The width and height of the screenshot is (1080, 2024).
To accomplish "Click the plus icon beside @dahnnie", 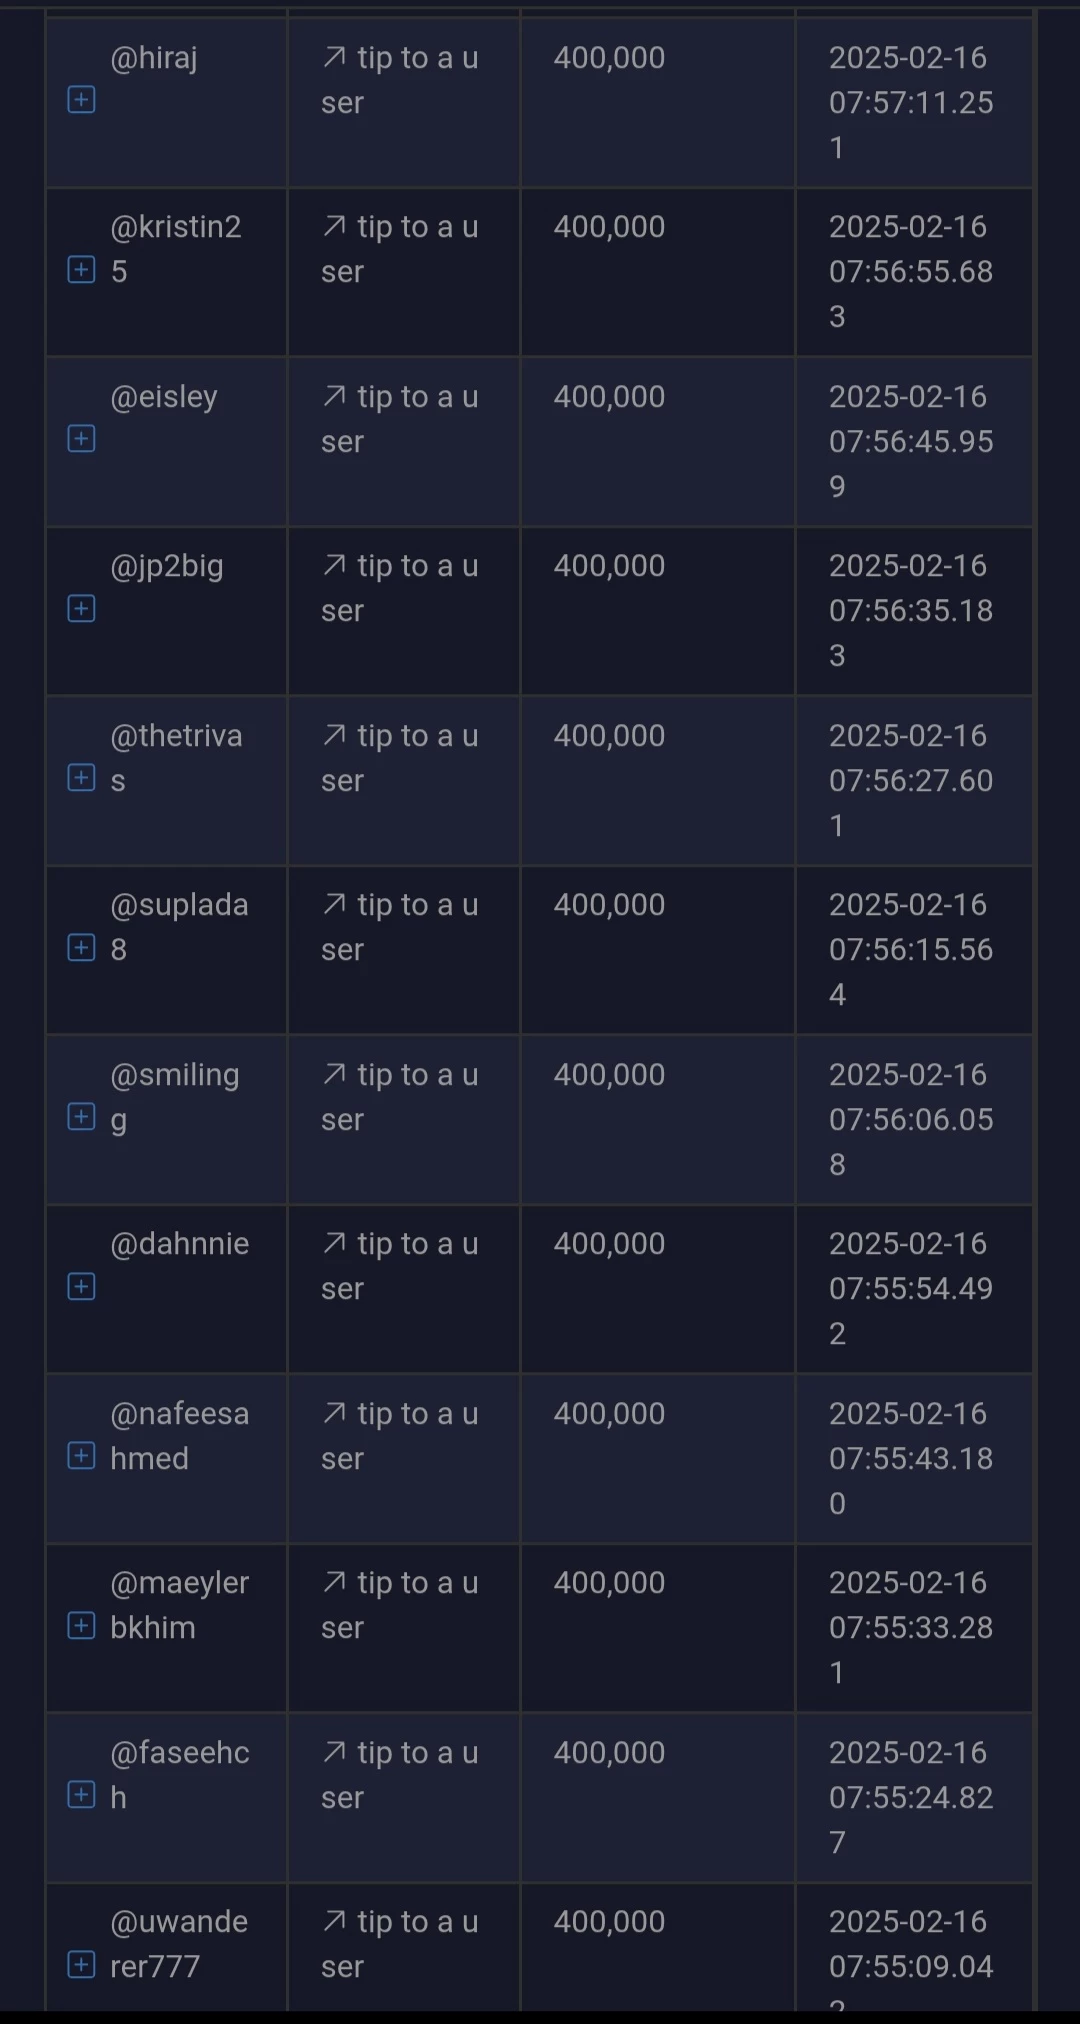I will (81, 1287).
